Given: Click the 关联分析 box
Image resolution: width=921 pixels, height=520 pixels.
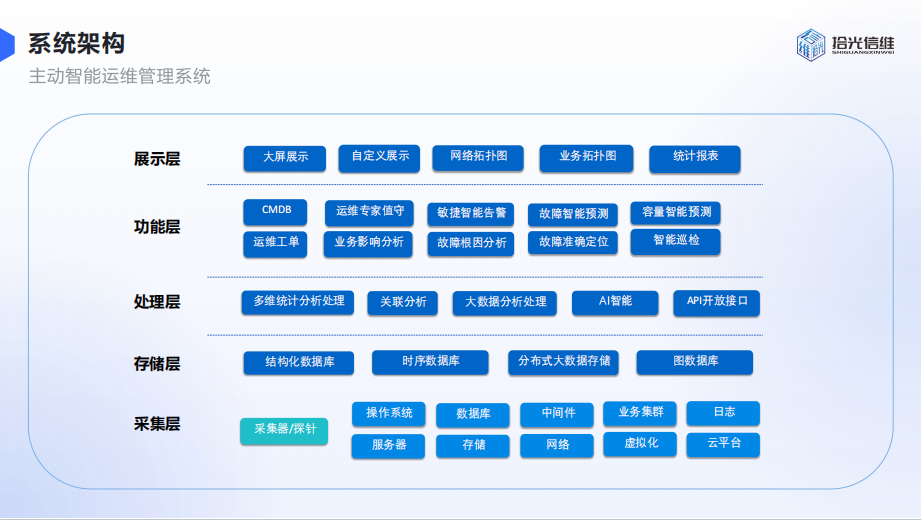Looking at the screenshot, I should pos(403,303).
